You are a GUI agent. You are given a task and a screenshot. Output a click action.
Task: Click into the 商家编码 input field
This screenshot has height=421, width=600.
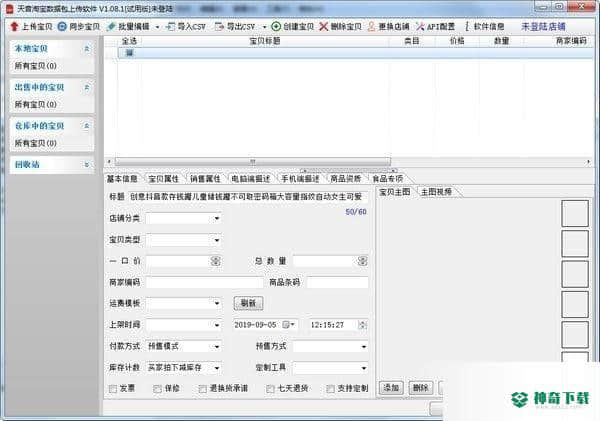203,282
